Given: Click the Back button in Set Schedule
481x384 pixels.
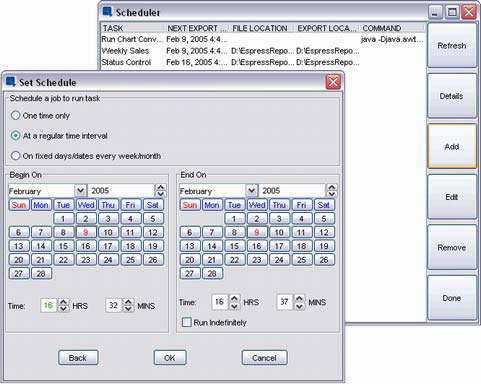Looking at the screenshot, I should [x=78, y=358].
